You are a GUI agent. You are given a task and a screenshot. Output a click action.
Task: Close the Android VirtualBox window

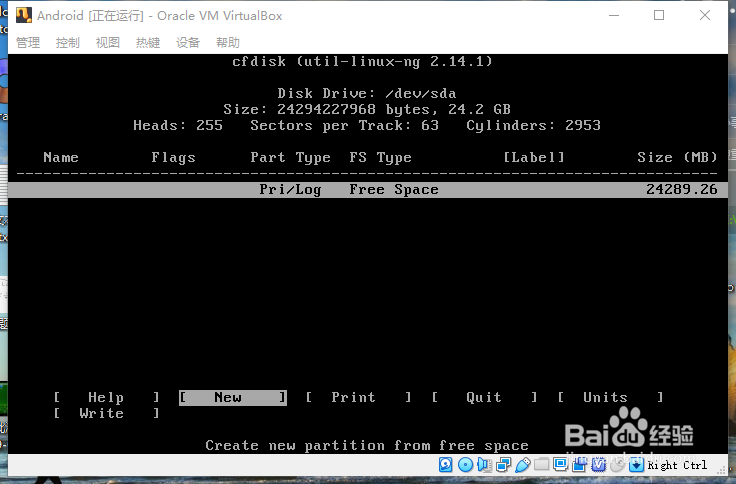tap(705, 15)
